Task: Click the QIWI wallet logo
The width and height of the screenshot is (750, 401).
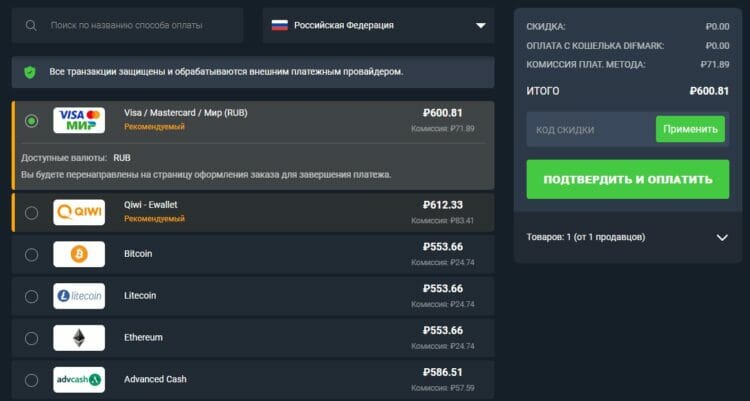Action: [79, 212]
